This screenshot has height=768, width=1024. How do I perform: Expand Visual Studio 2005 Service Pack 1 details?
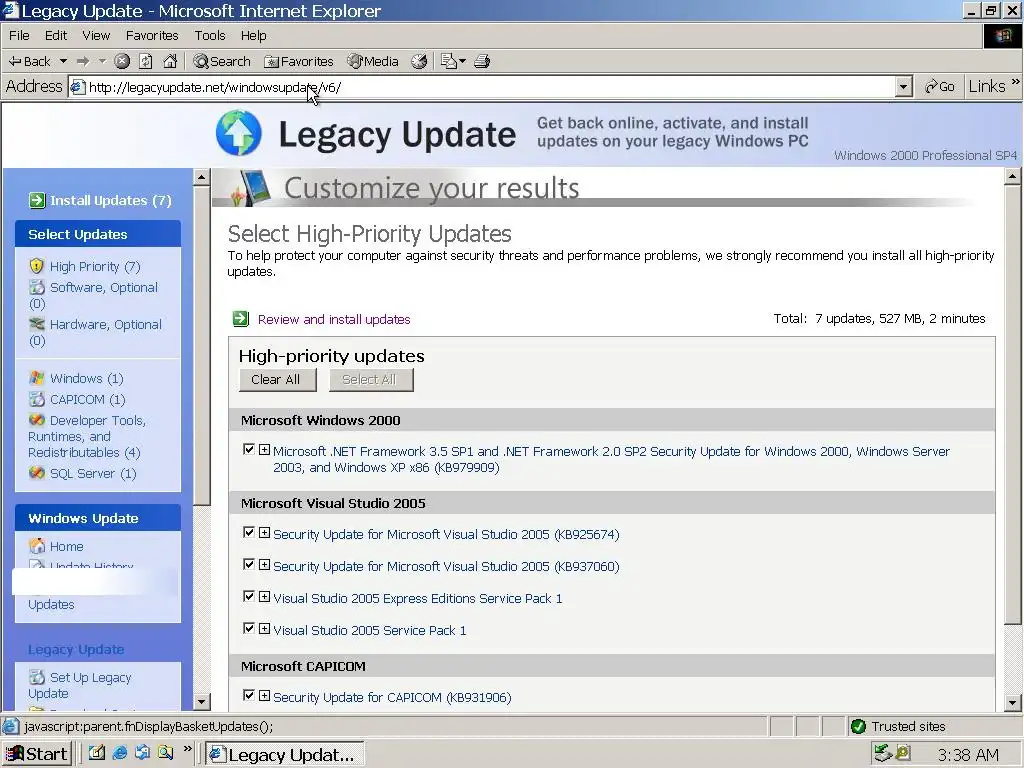[x=264, y=628]
